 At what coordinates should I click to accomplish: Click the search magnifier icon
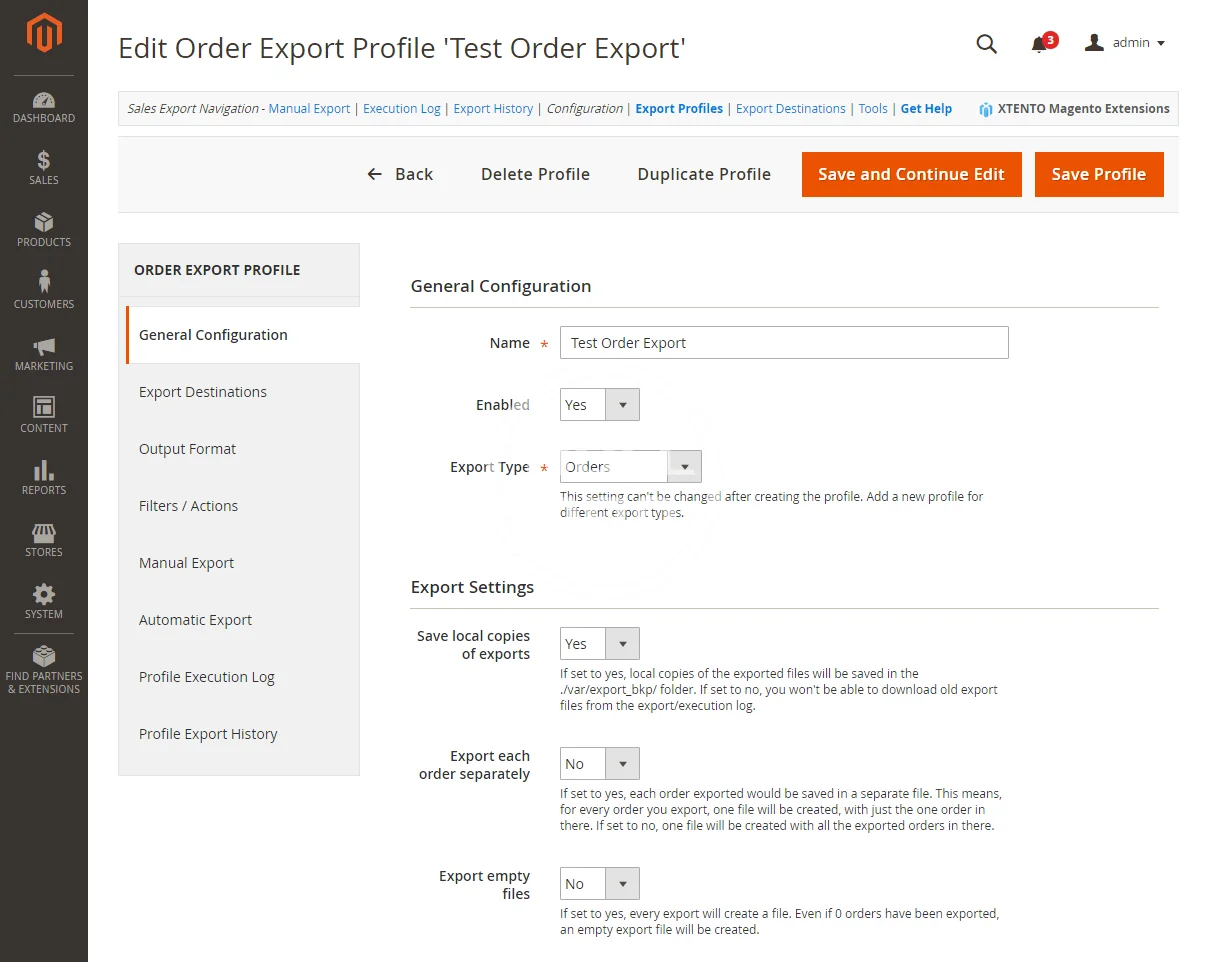coord(986,43)
